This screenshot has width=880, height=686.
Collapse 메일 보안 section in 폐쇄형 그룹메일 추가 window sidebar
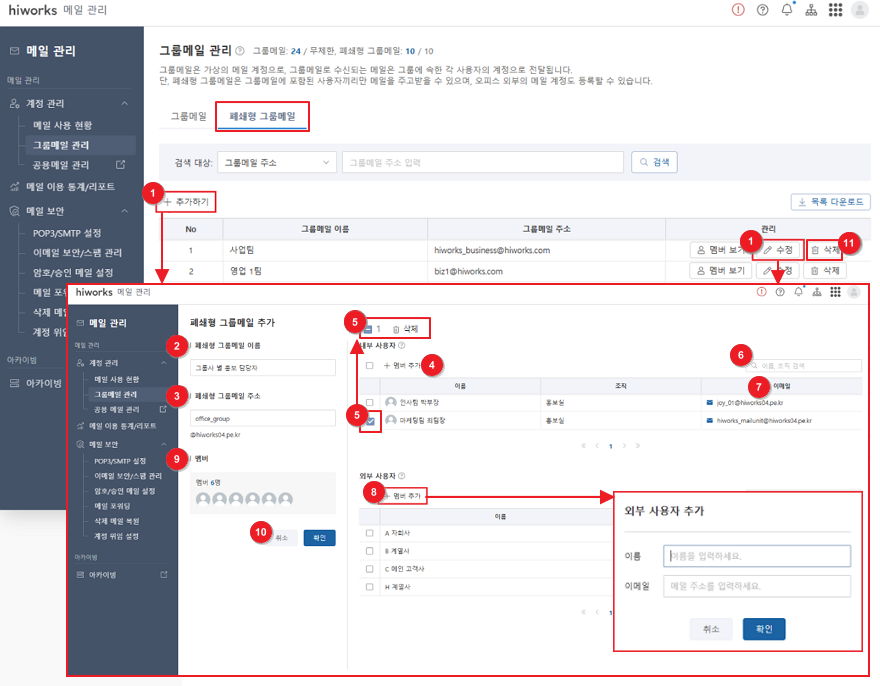click(164, 444)
